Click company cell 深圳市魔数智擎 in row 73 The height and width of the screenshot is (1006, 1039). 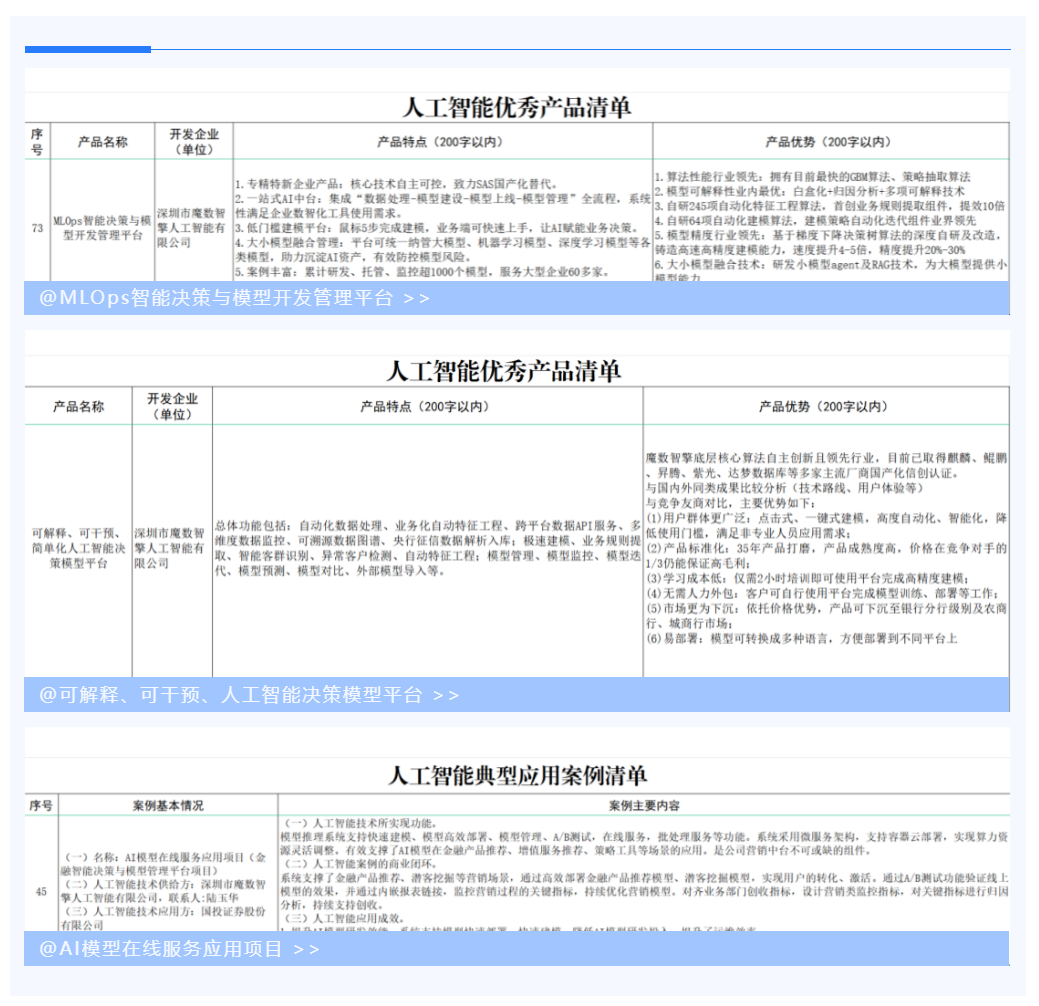click(193, 228)
